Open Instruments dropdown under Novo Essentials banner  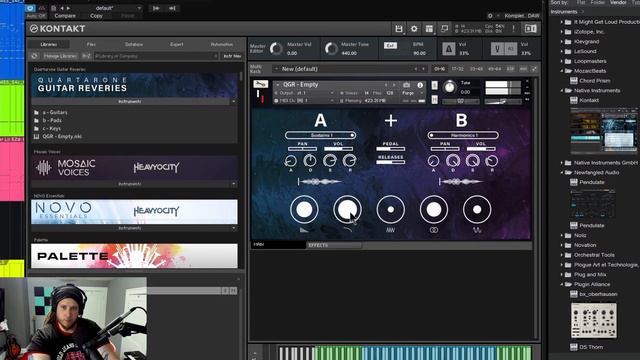(134, 228)
